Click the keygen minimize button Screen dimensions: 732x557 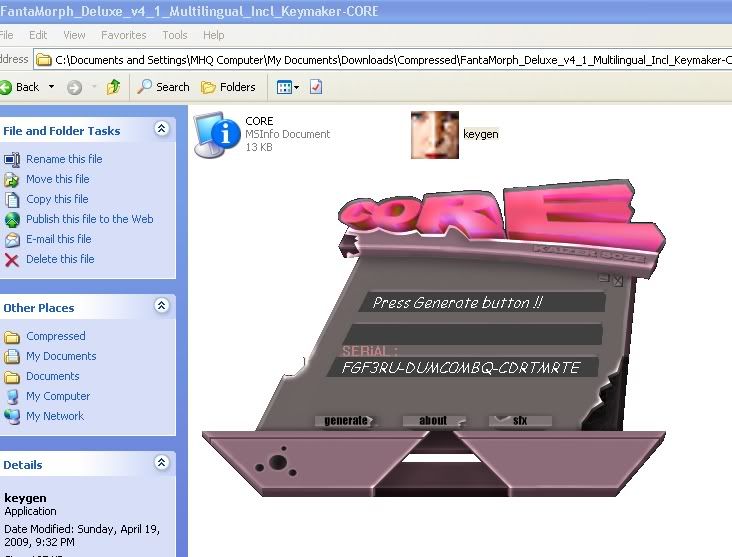click(x=605, y=278)
